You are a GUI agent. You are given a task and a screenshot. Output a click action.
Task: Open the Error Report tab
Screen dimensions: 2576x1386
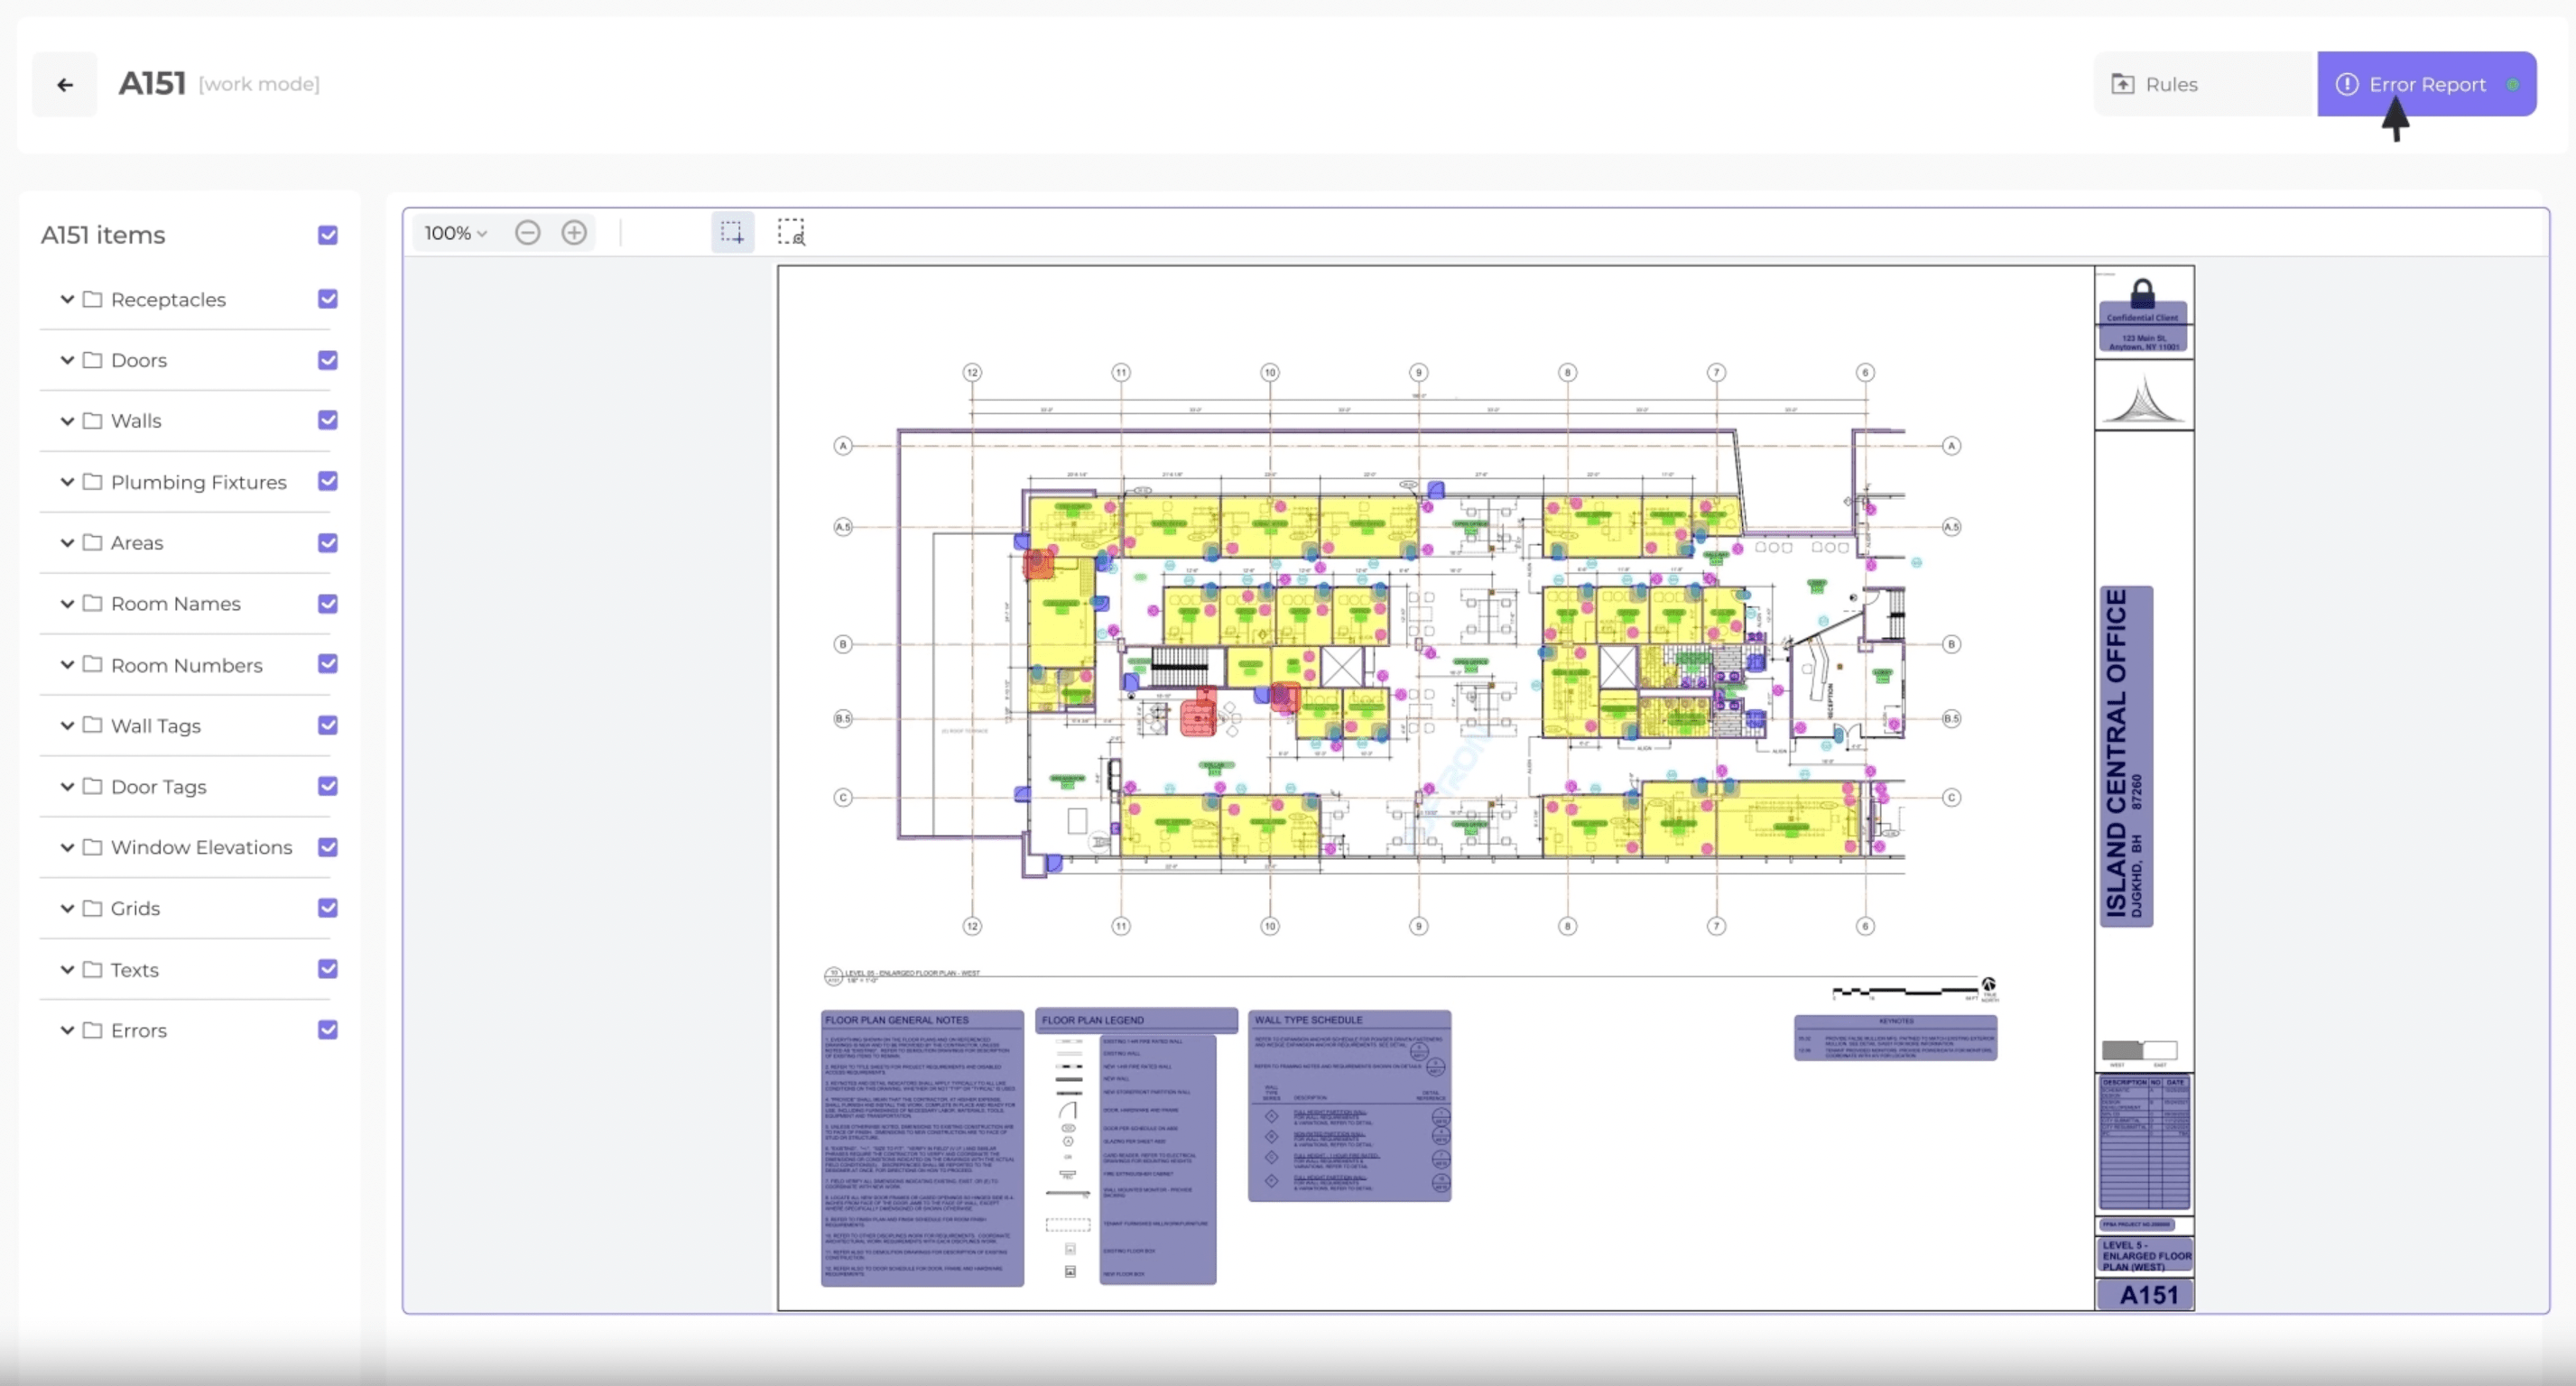click(2426, 85)
